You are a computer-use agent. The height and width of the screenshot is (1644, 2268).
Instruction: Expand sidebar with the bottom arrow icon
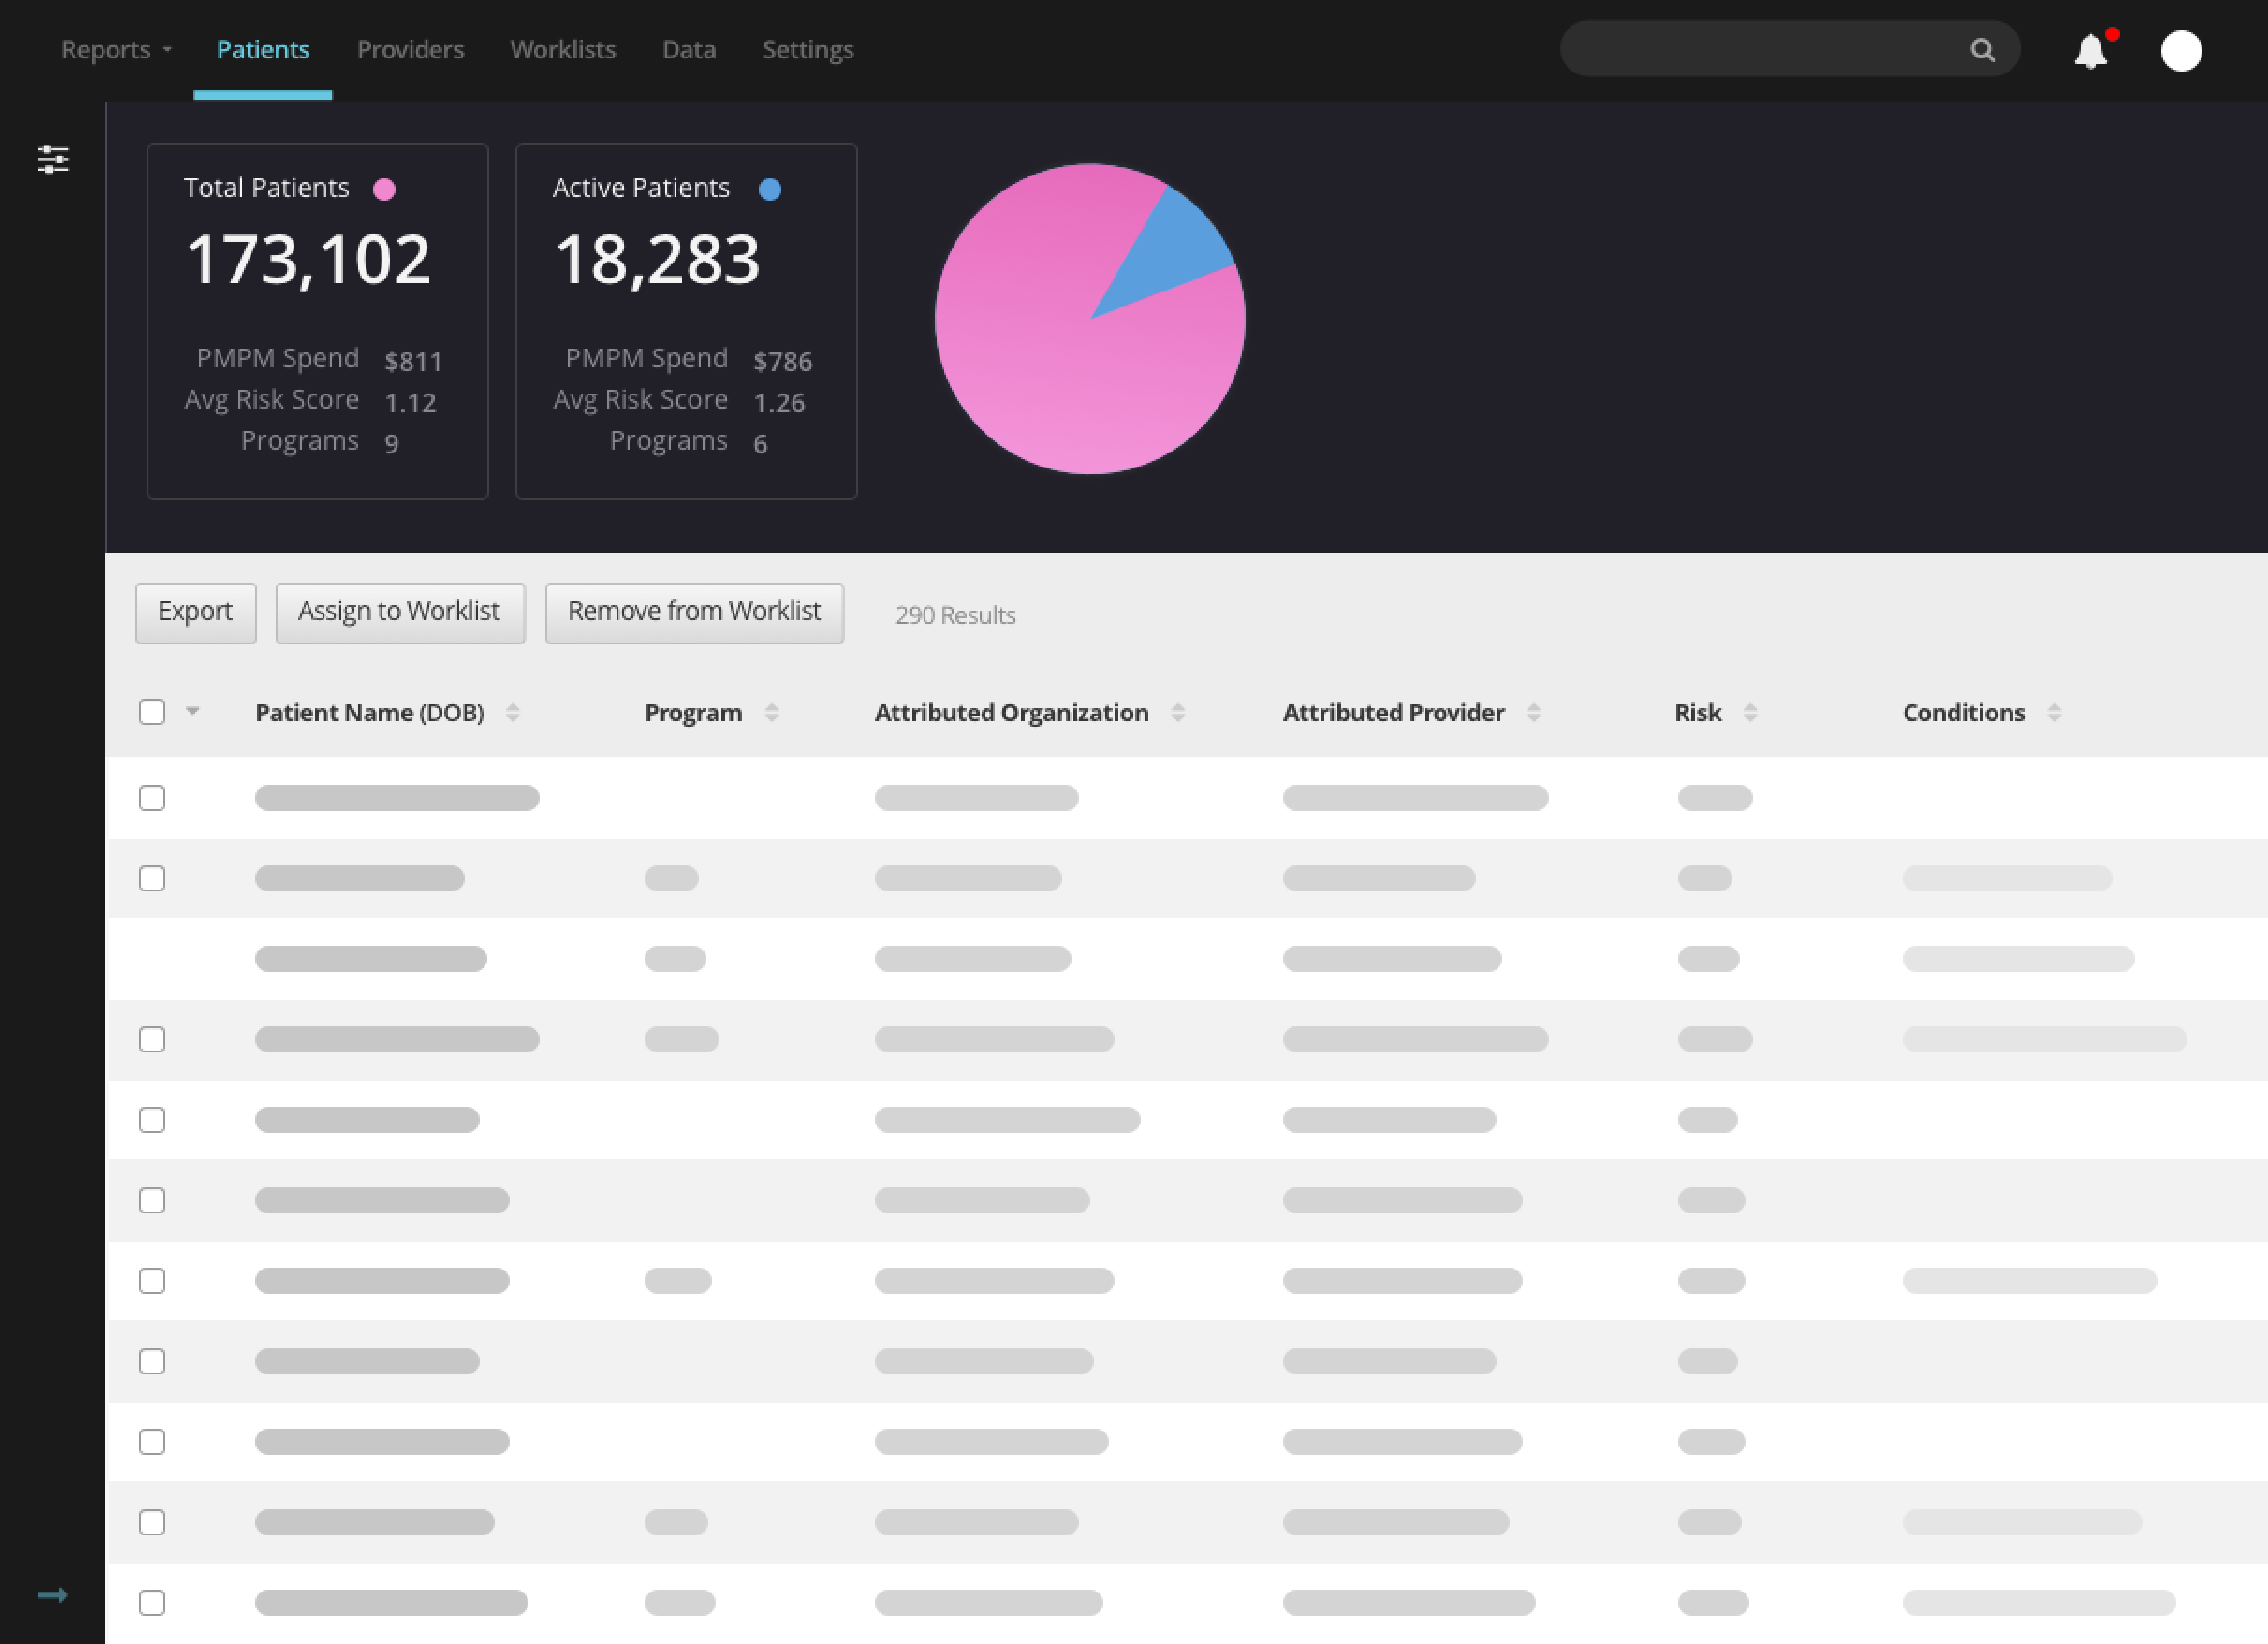(x=52, y=1594)
